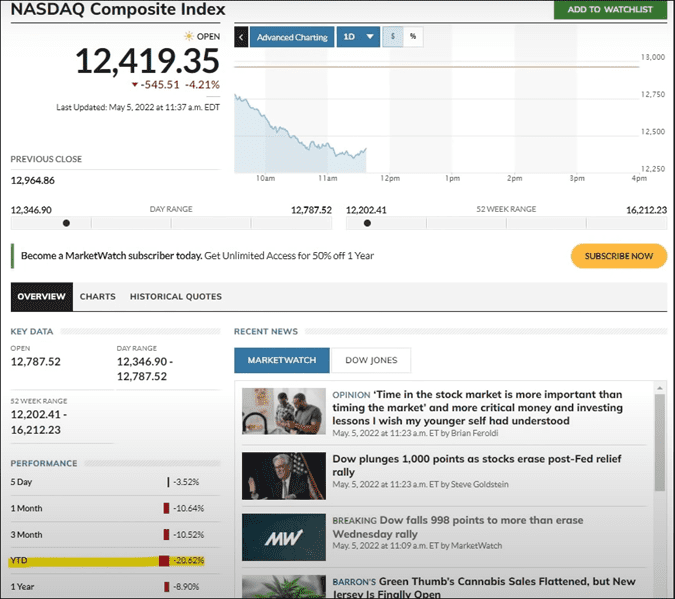Switch chart to percent change mode
The height and width of the screenshot is (599, 675).
413,37
